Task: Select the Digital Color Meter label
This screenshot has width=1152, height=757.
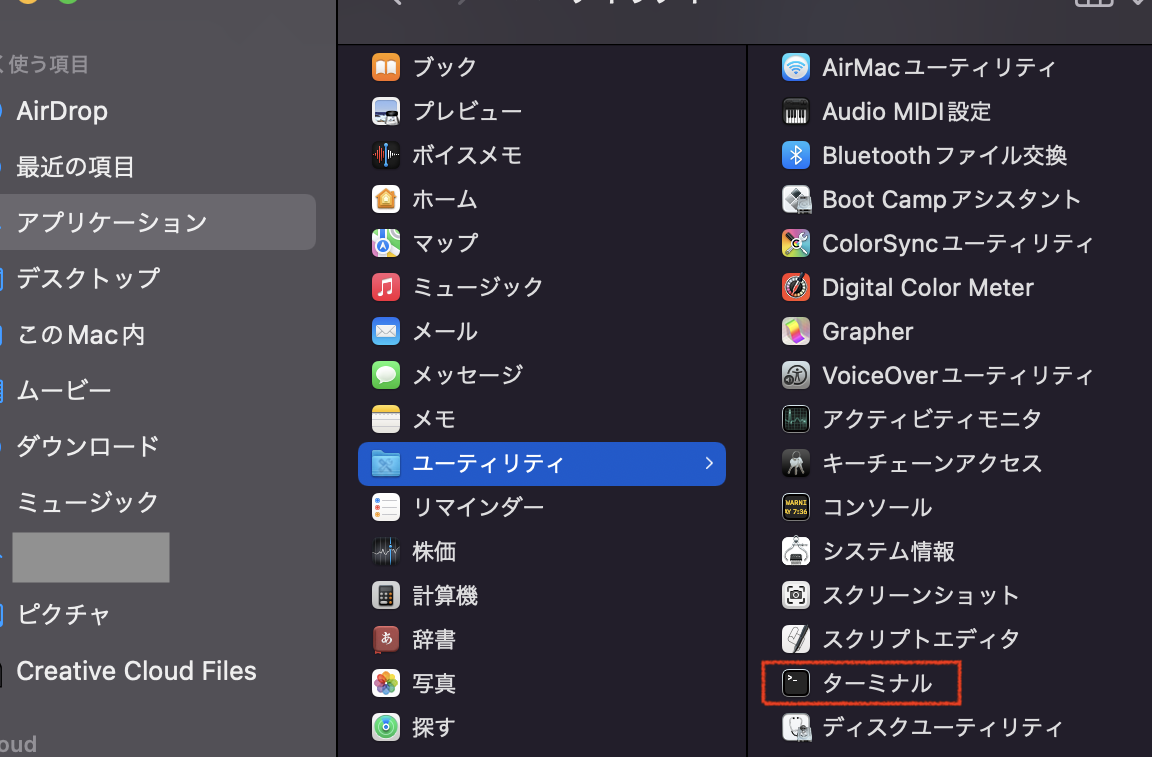Action: [928, 287]
